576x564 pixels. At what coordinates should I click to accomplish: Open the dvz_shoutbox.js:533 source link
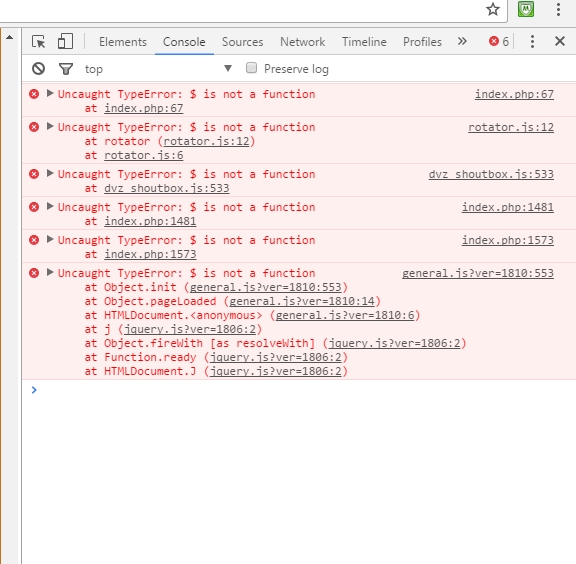point(491,174)
